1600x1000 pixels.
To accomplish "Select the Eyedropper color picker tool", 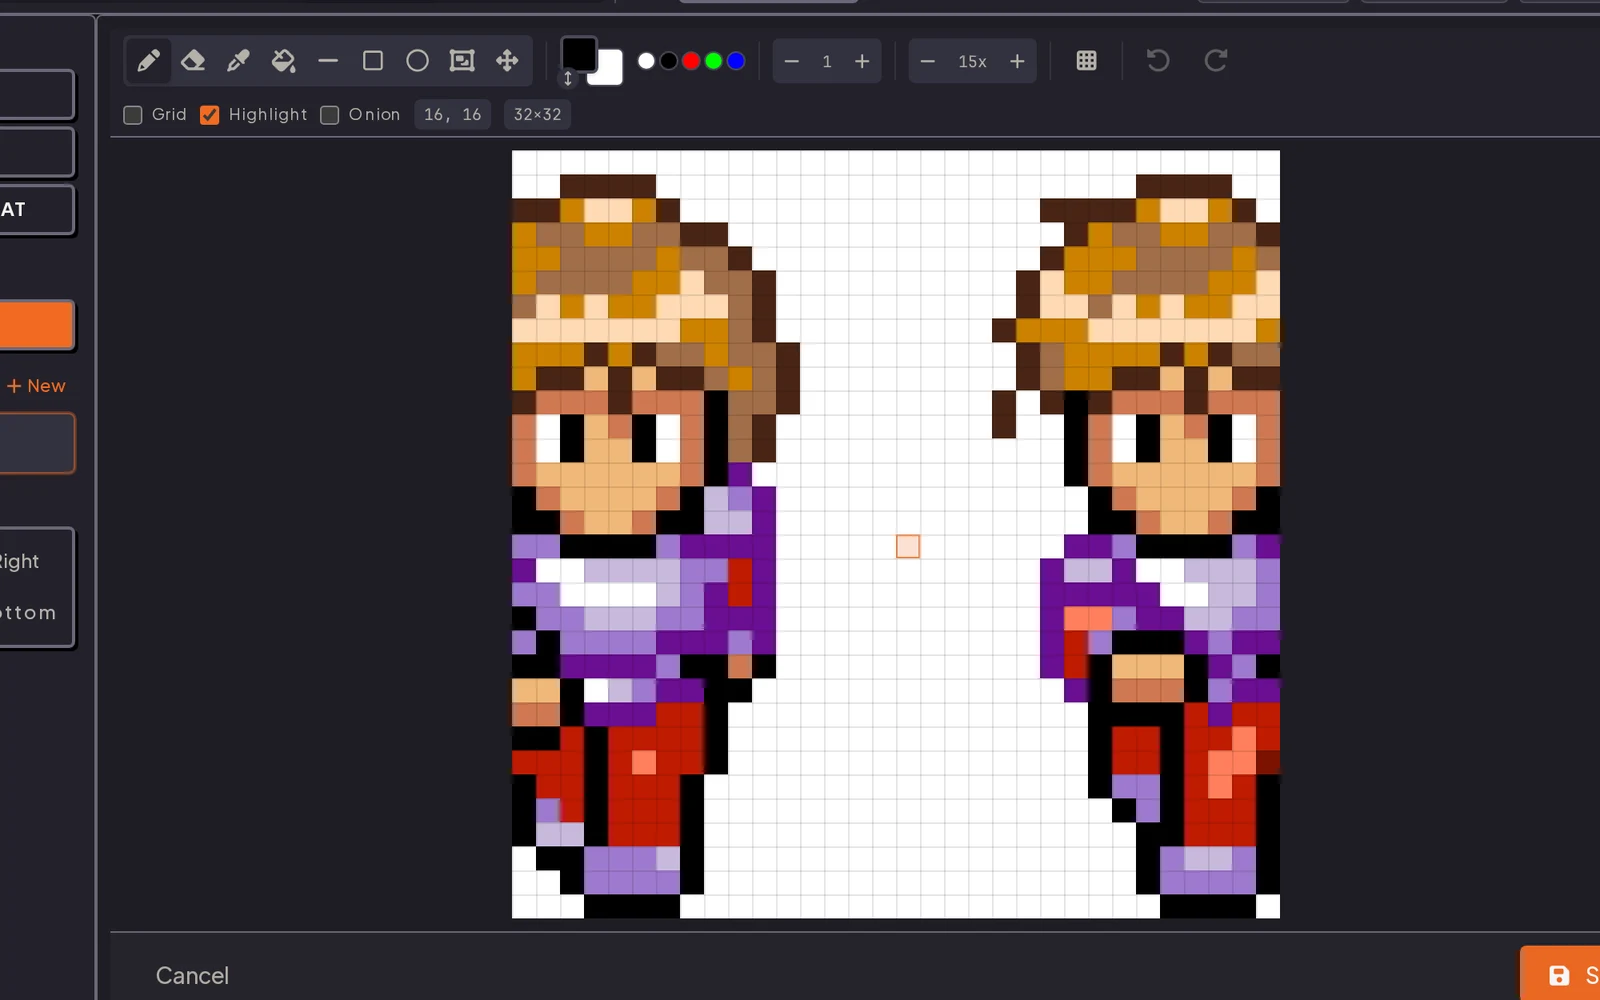I will coord(238,61).
